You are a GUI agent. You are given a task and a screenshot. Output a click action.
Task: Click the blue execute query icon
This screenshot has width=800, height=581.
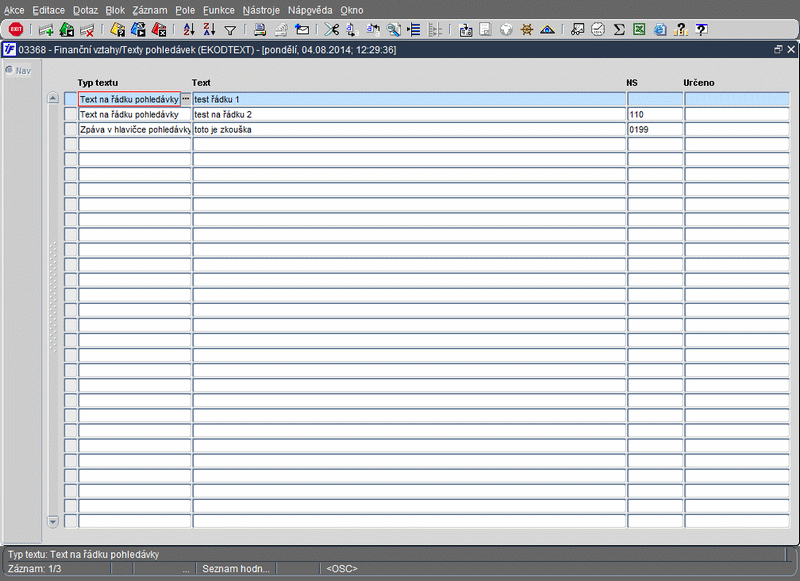[x=138, y=30]
